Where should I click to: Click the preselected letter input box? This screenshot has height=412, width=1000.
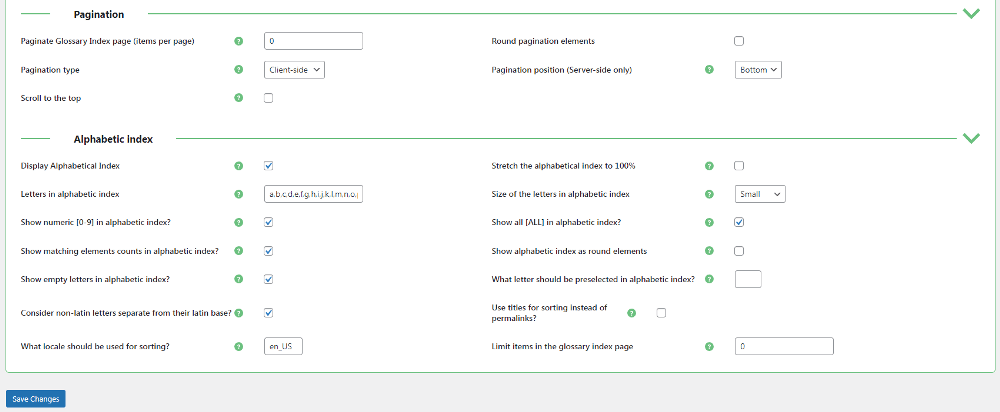point(748,279)
